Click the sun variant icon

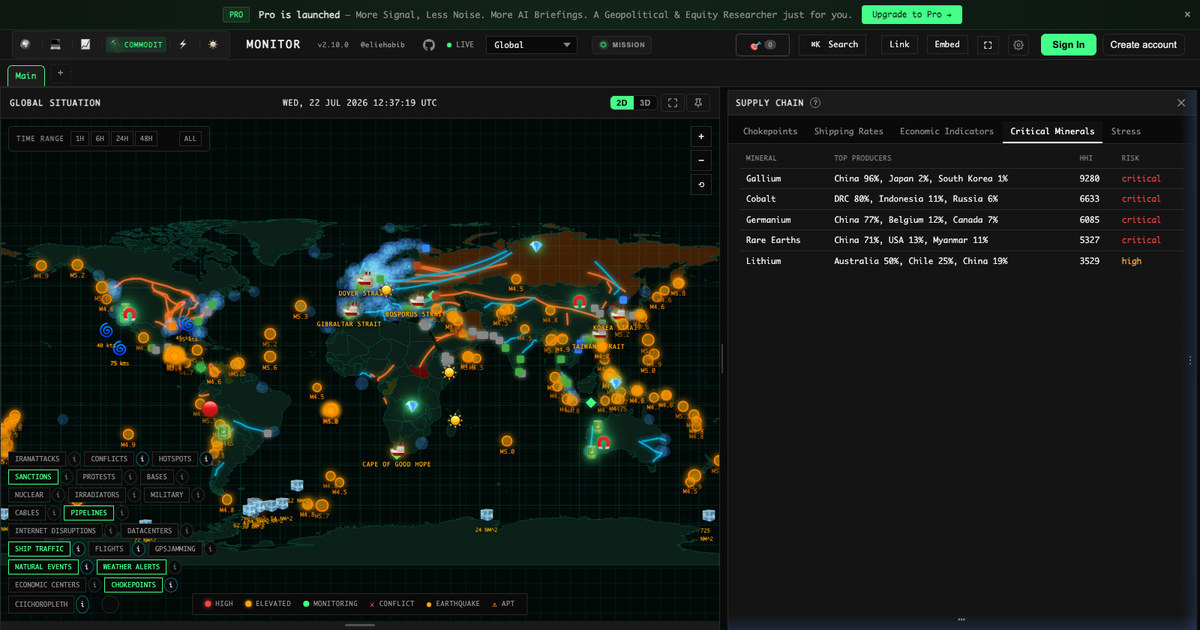(213, 44)
